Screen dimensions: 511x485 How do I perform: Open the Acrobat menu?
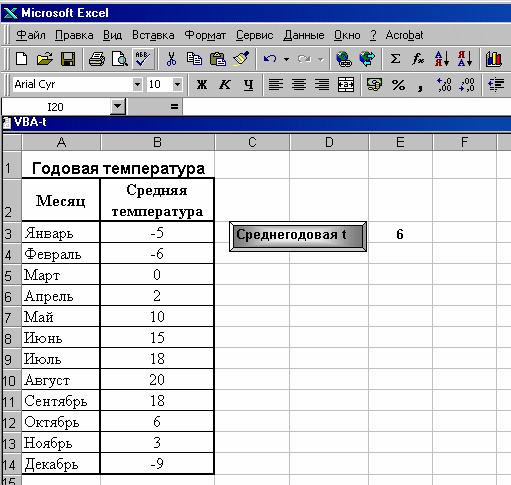[404, 35]
